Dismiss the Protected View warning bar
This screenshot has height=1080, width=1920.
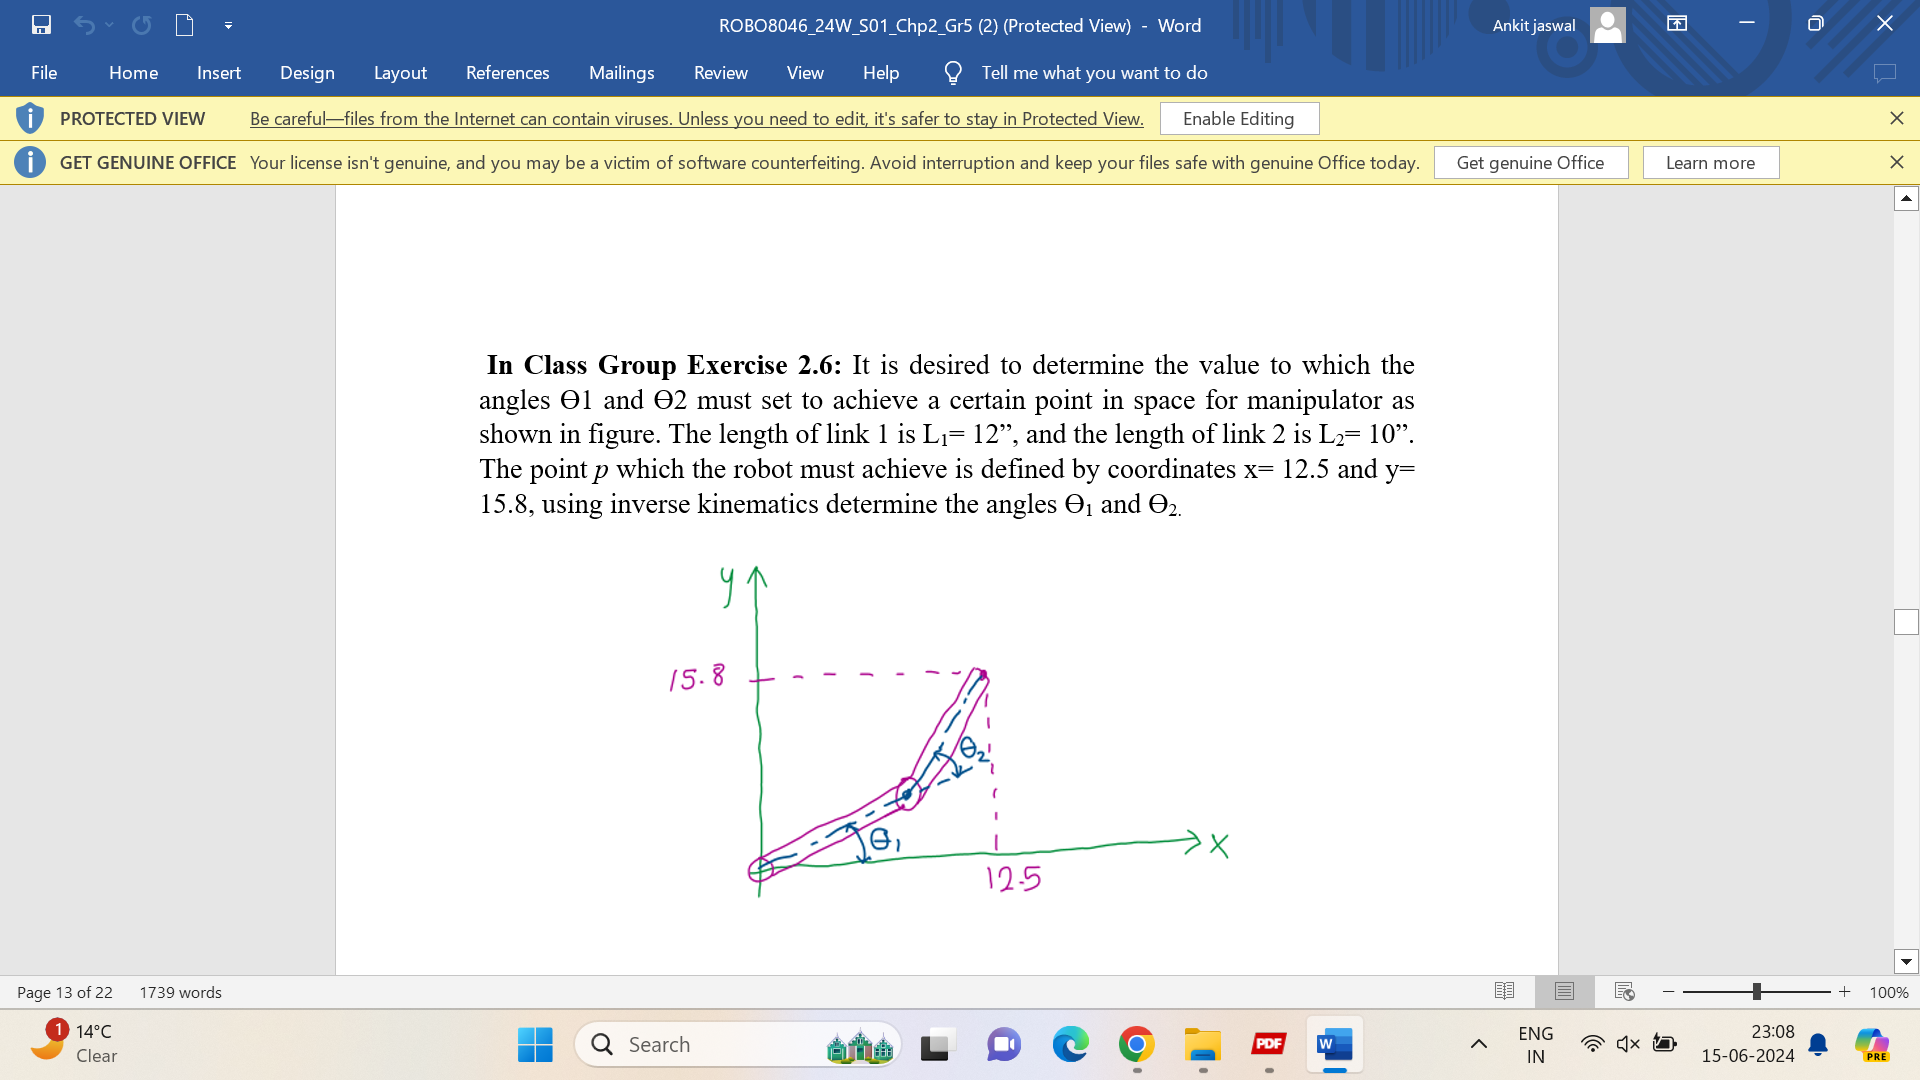point(1896,118)
